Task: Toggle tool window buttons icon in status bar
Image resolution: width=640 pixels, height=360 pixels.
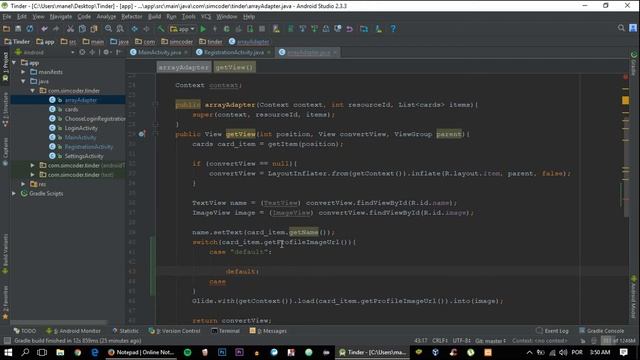Action: coord(7,340)
